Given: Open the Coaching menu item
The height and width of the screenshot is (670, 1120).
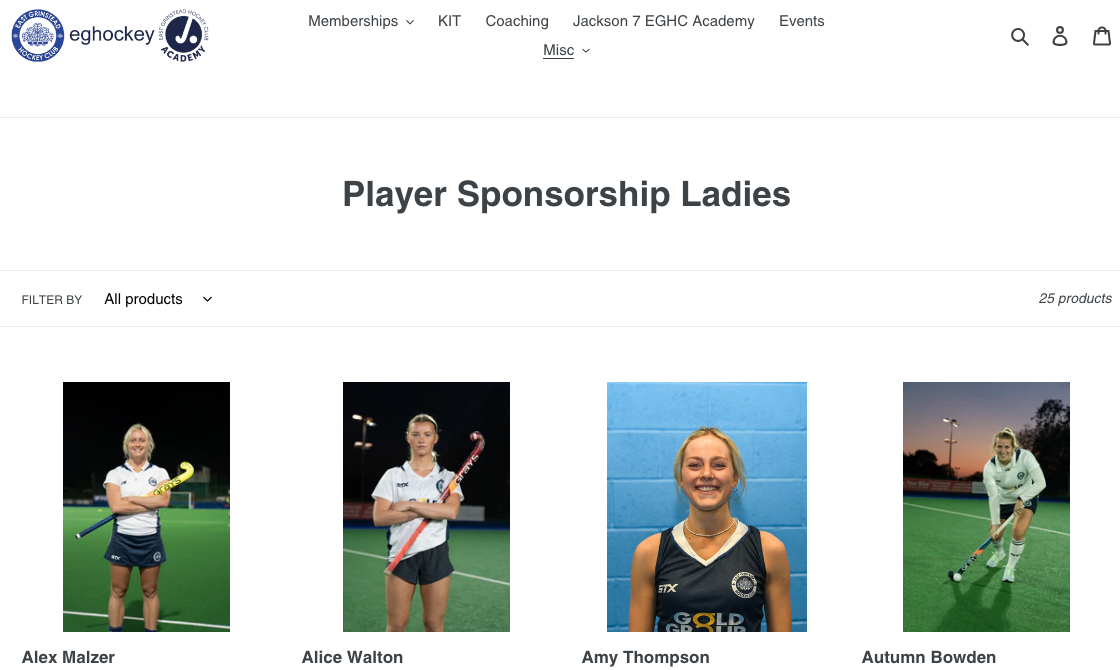Looking at the screenshot, I should [x=517, y=21].
